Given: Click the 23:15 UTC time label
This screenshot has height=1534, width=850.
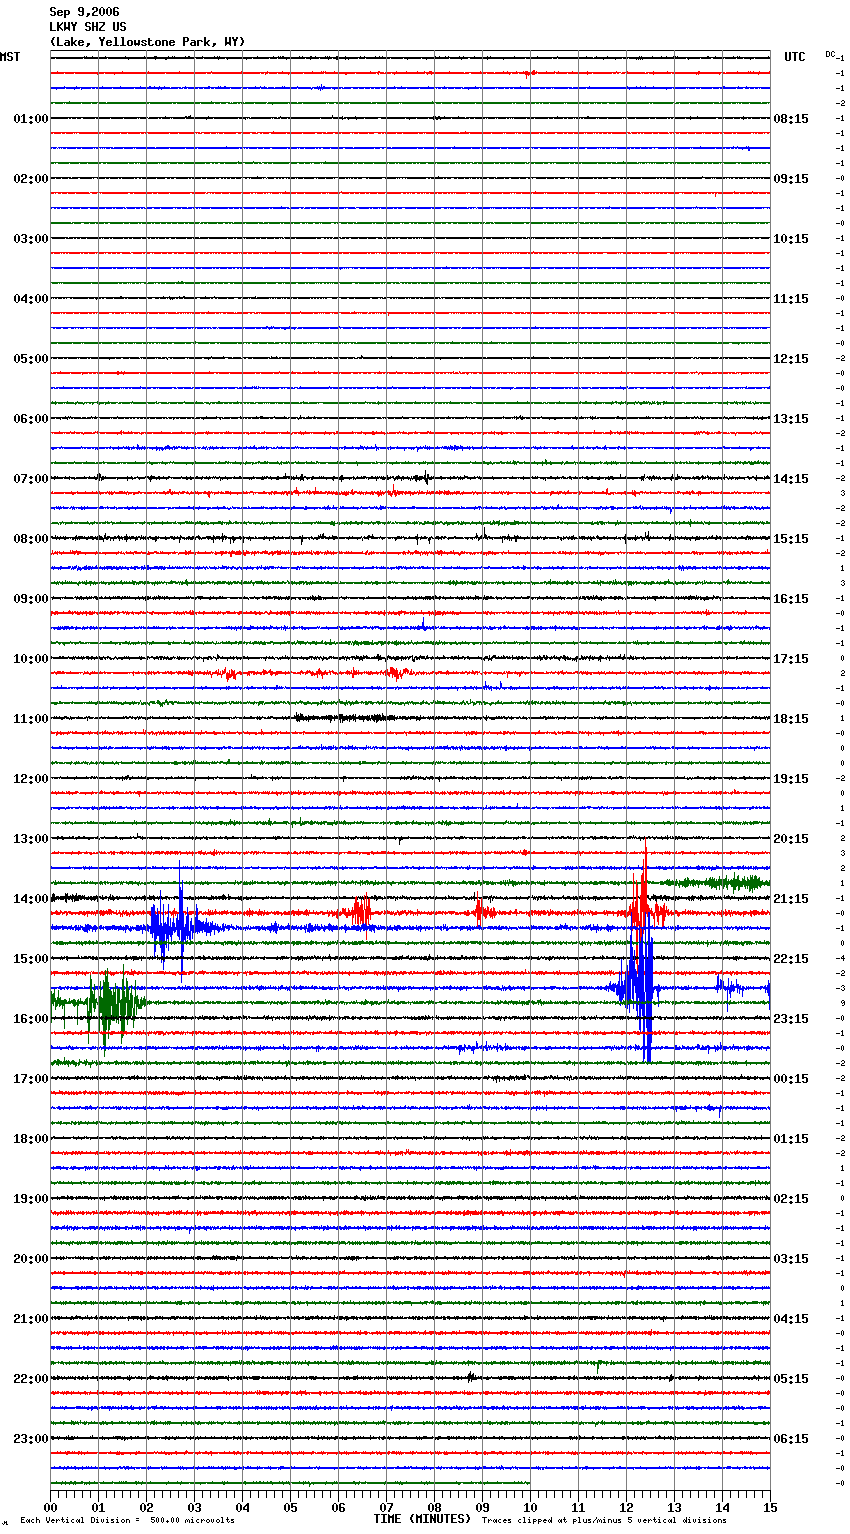Looking at the screenshot, I should (791, 1019).
